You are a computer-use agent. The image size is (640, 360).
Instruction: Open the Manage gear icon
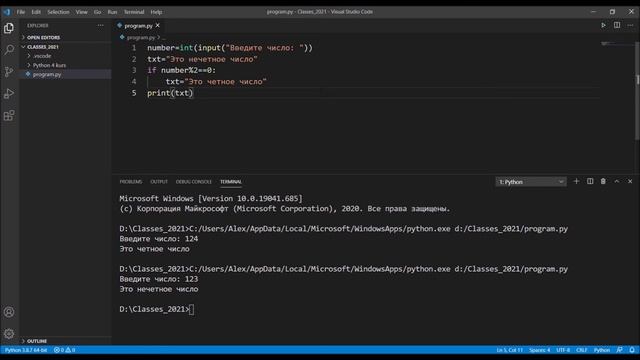click(x=9, y=334)
